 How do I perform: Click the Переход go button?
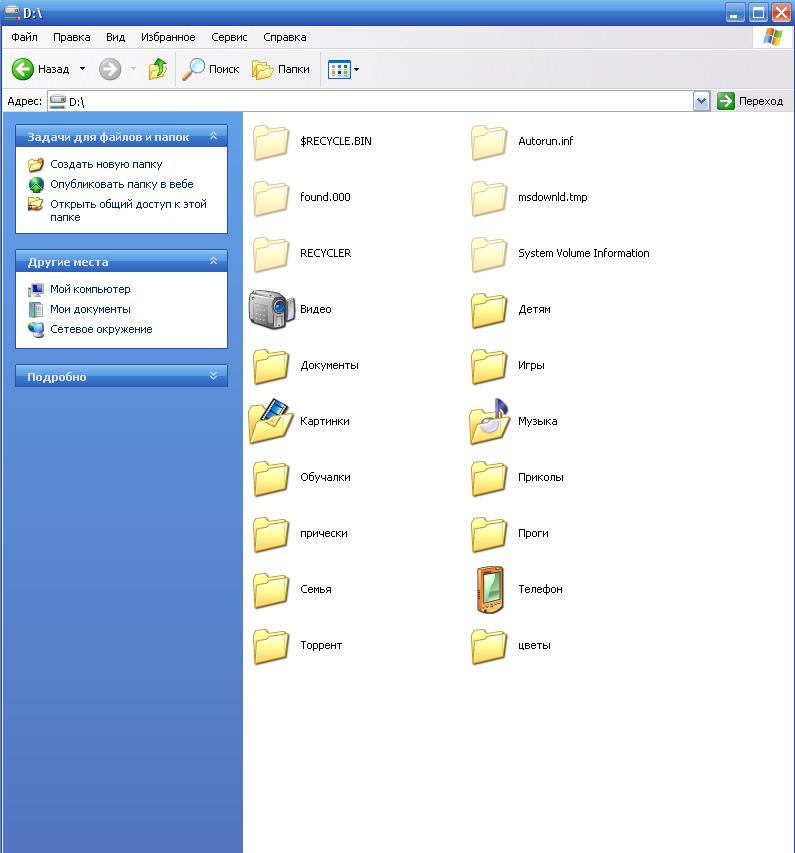750,101
